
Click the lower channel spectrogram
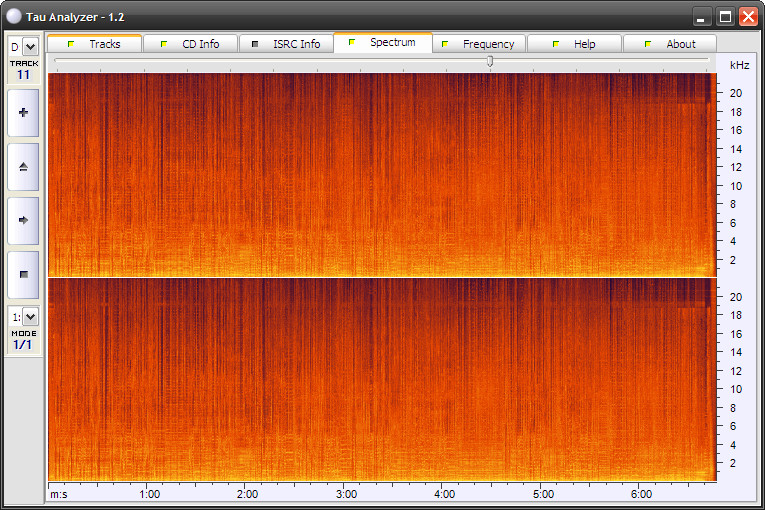point(382,380)
